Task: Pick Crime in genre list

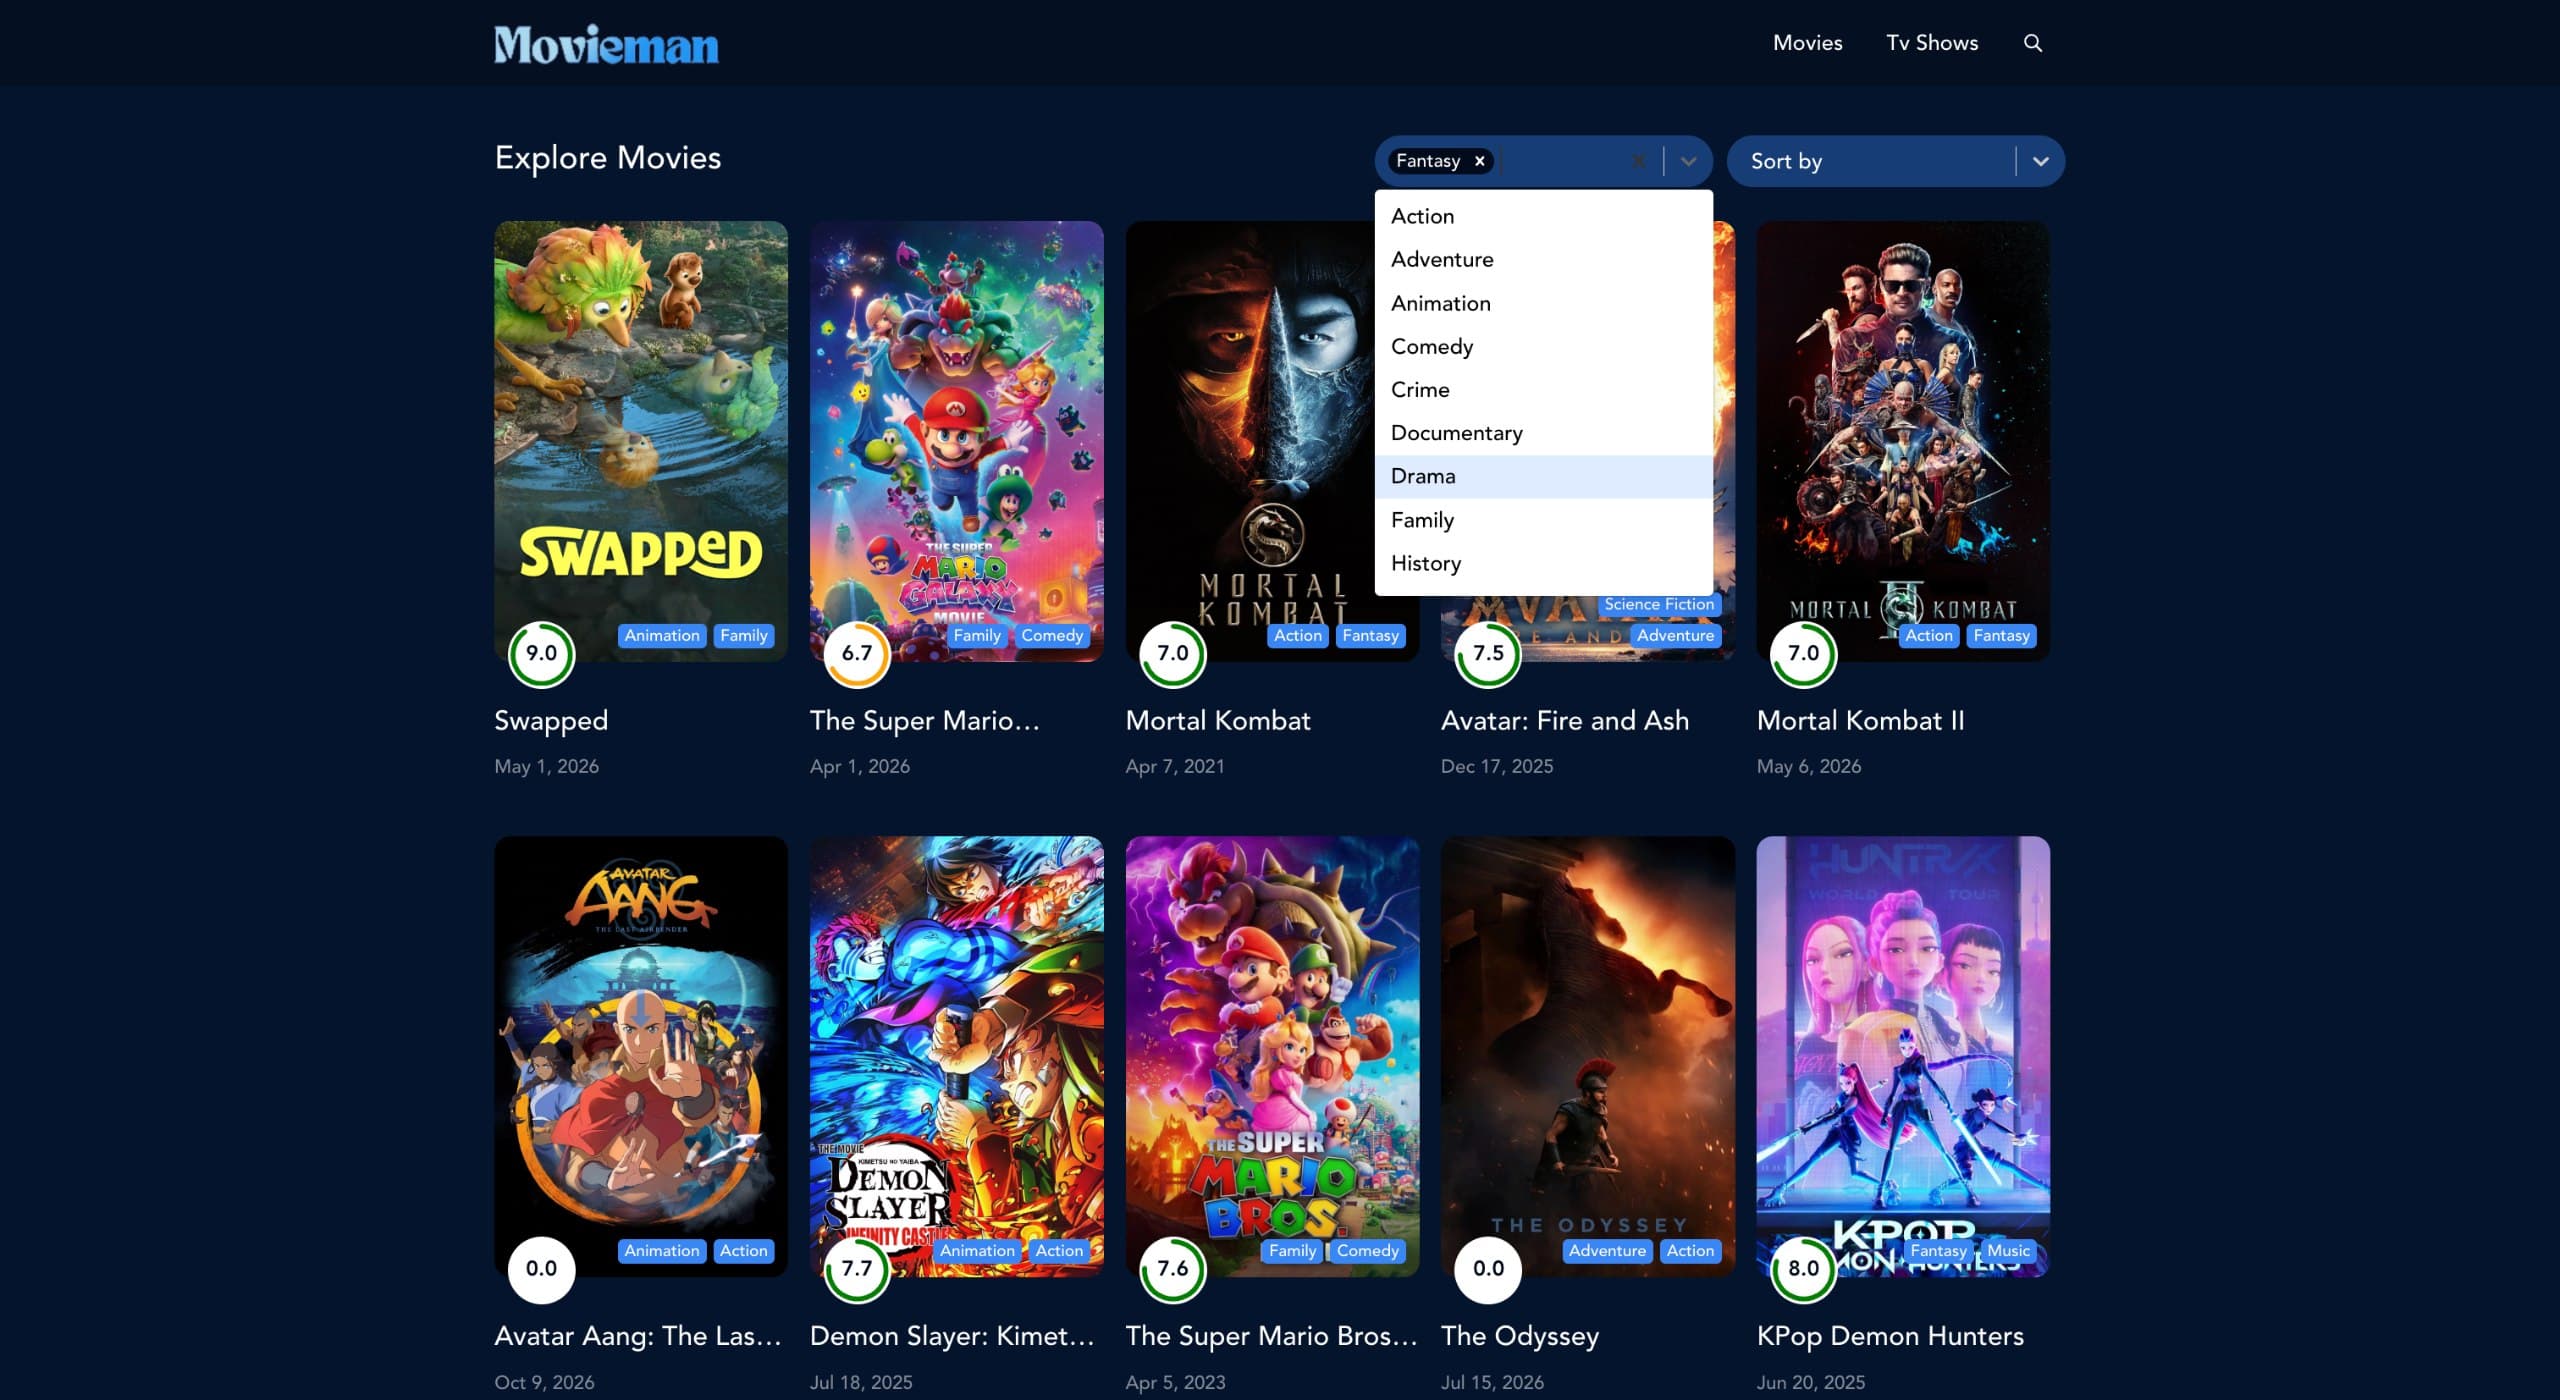Action: (x=1543, y=389)
